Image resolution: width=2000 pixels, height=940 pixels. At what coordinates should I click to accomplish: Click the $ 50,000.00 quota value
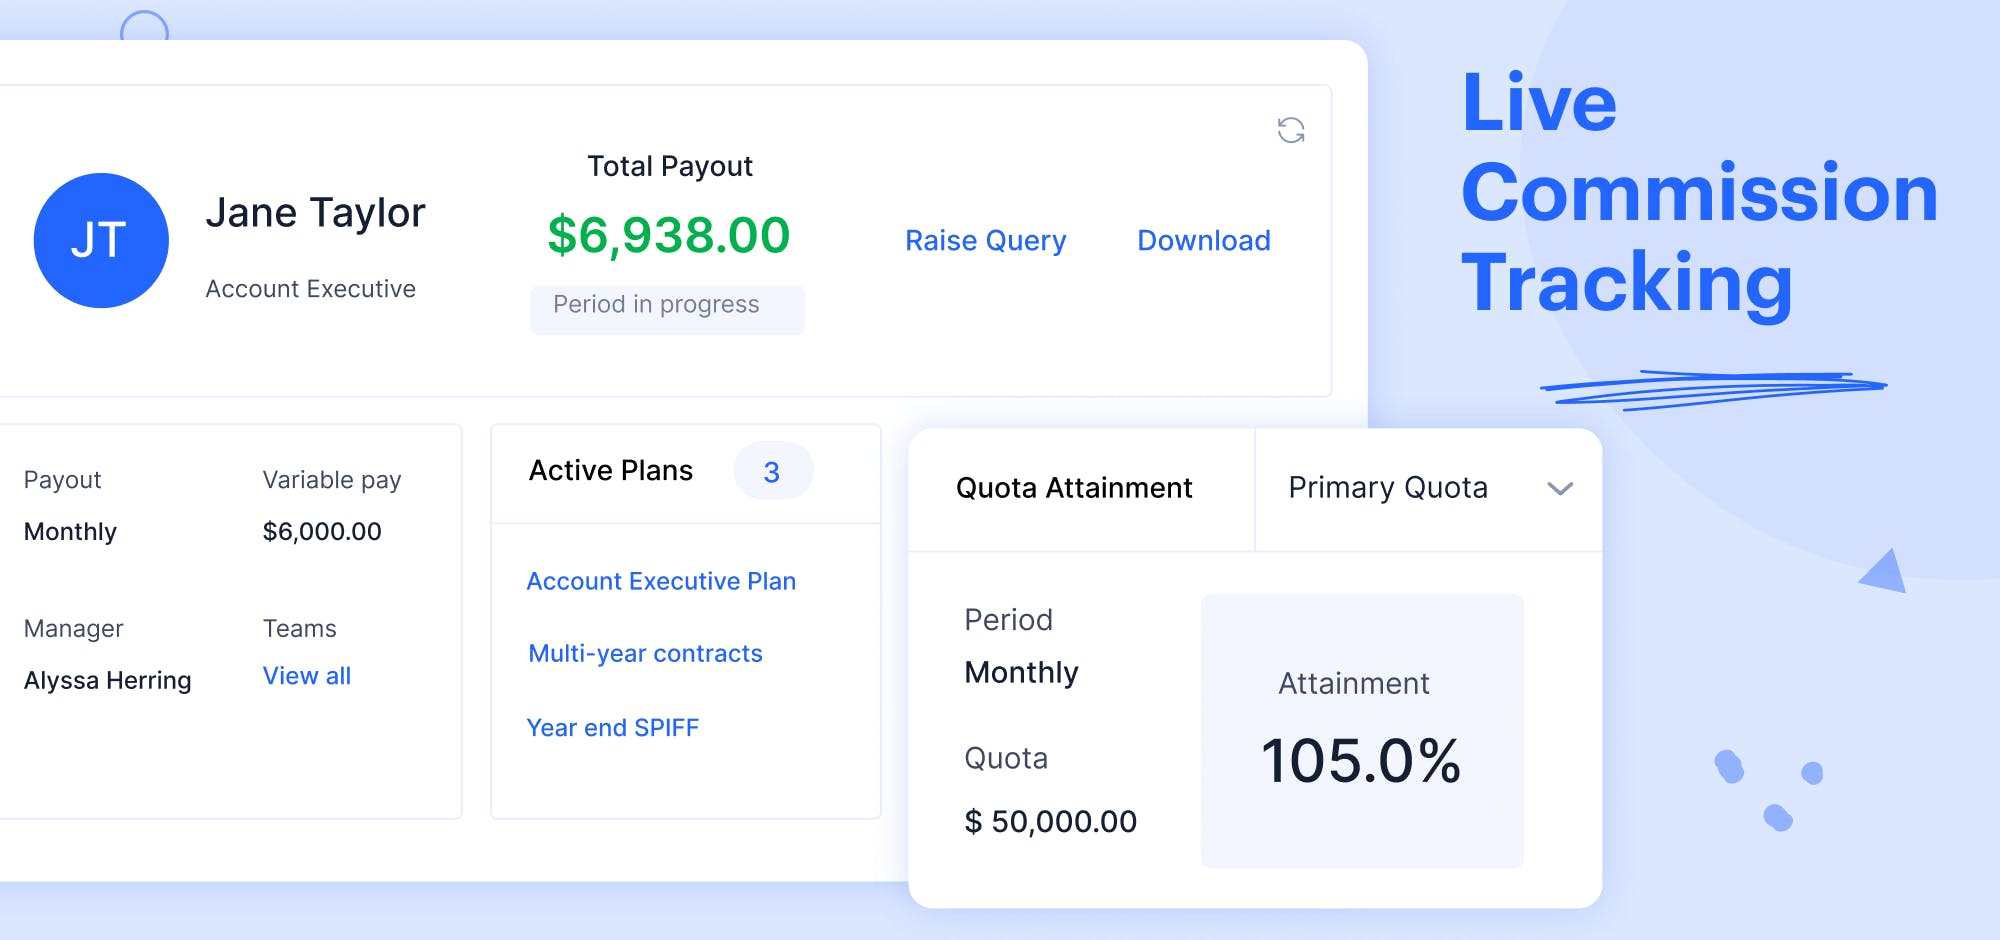(1050, 821)
